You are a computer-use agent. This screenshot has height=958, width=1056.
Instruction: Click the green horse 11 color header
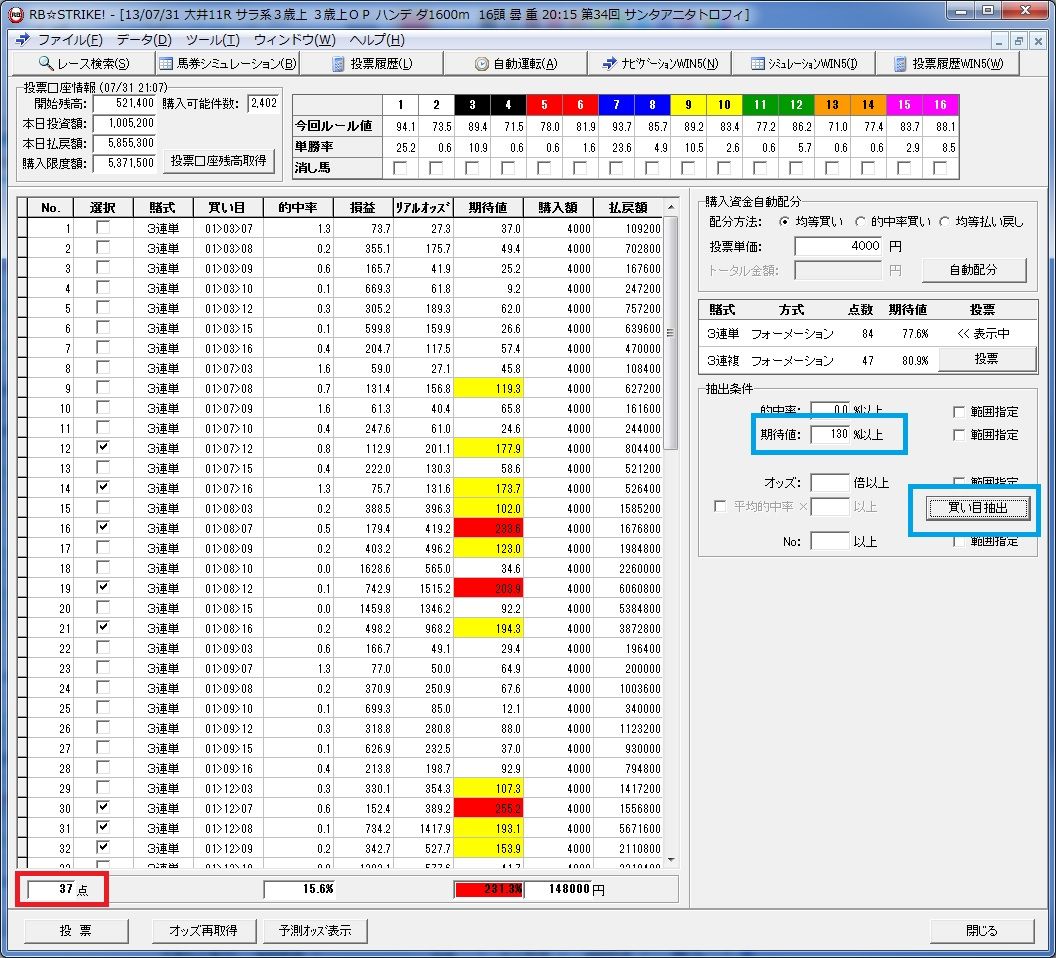pos(760,104)
